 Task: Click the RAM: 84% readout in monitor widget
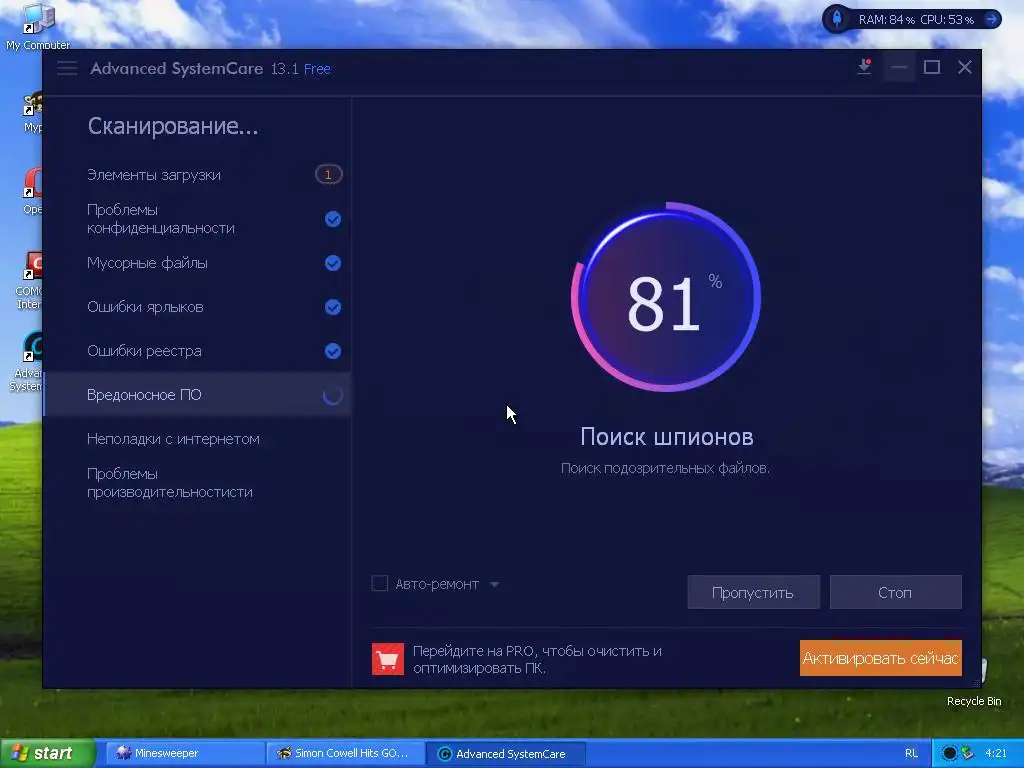(x=886, y=20)
